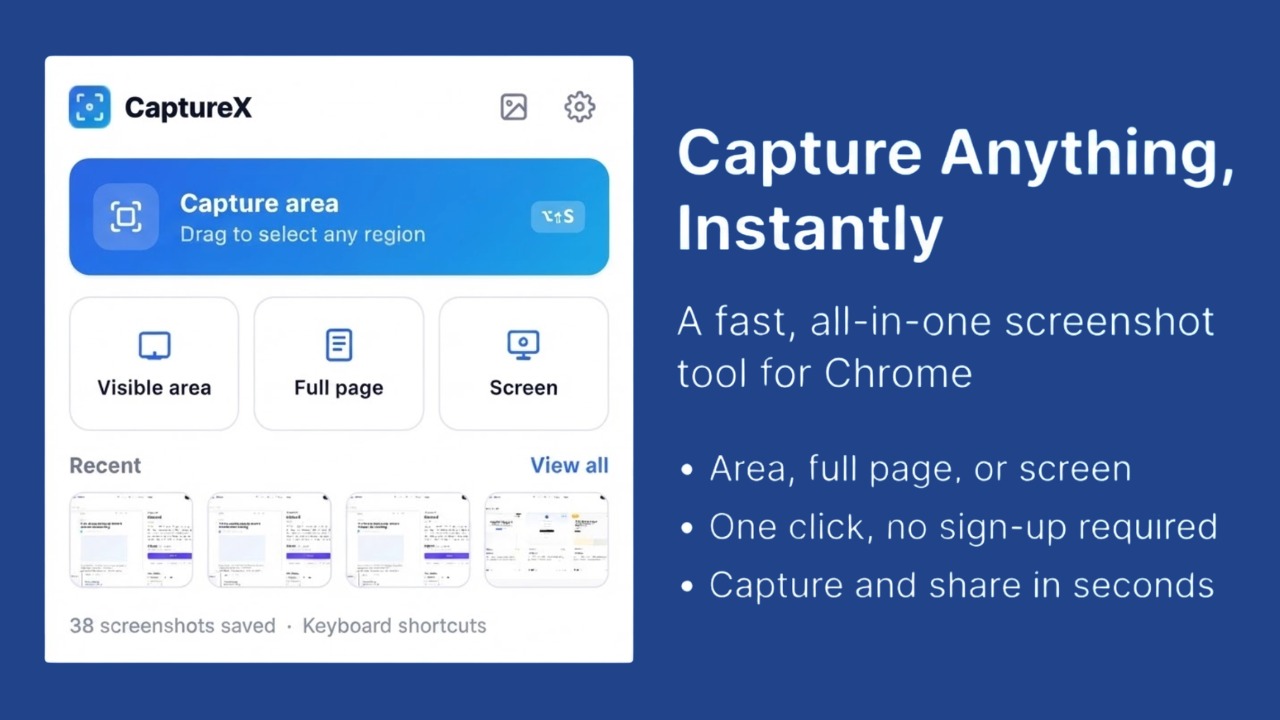
Task: Click the "One click, no sign-up required" bullet
Action: click(x=963, y=527)
